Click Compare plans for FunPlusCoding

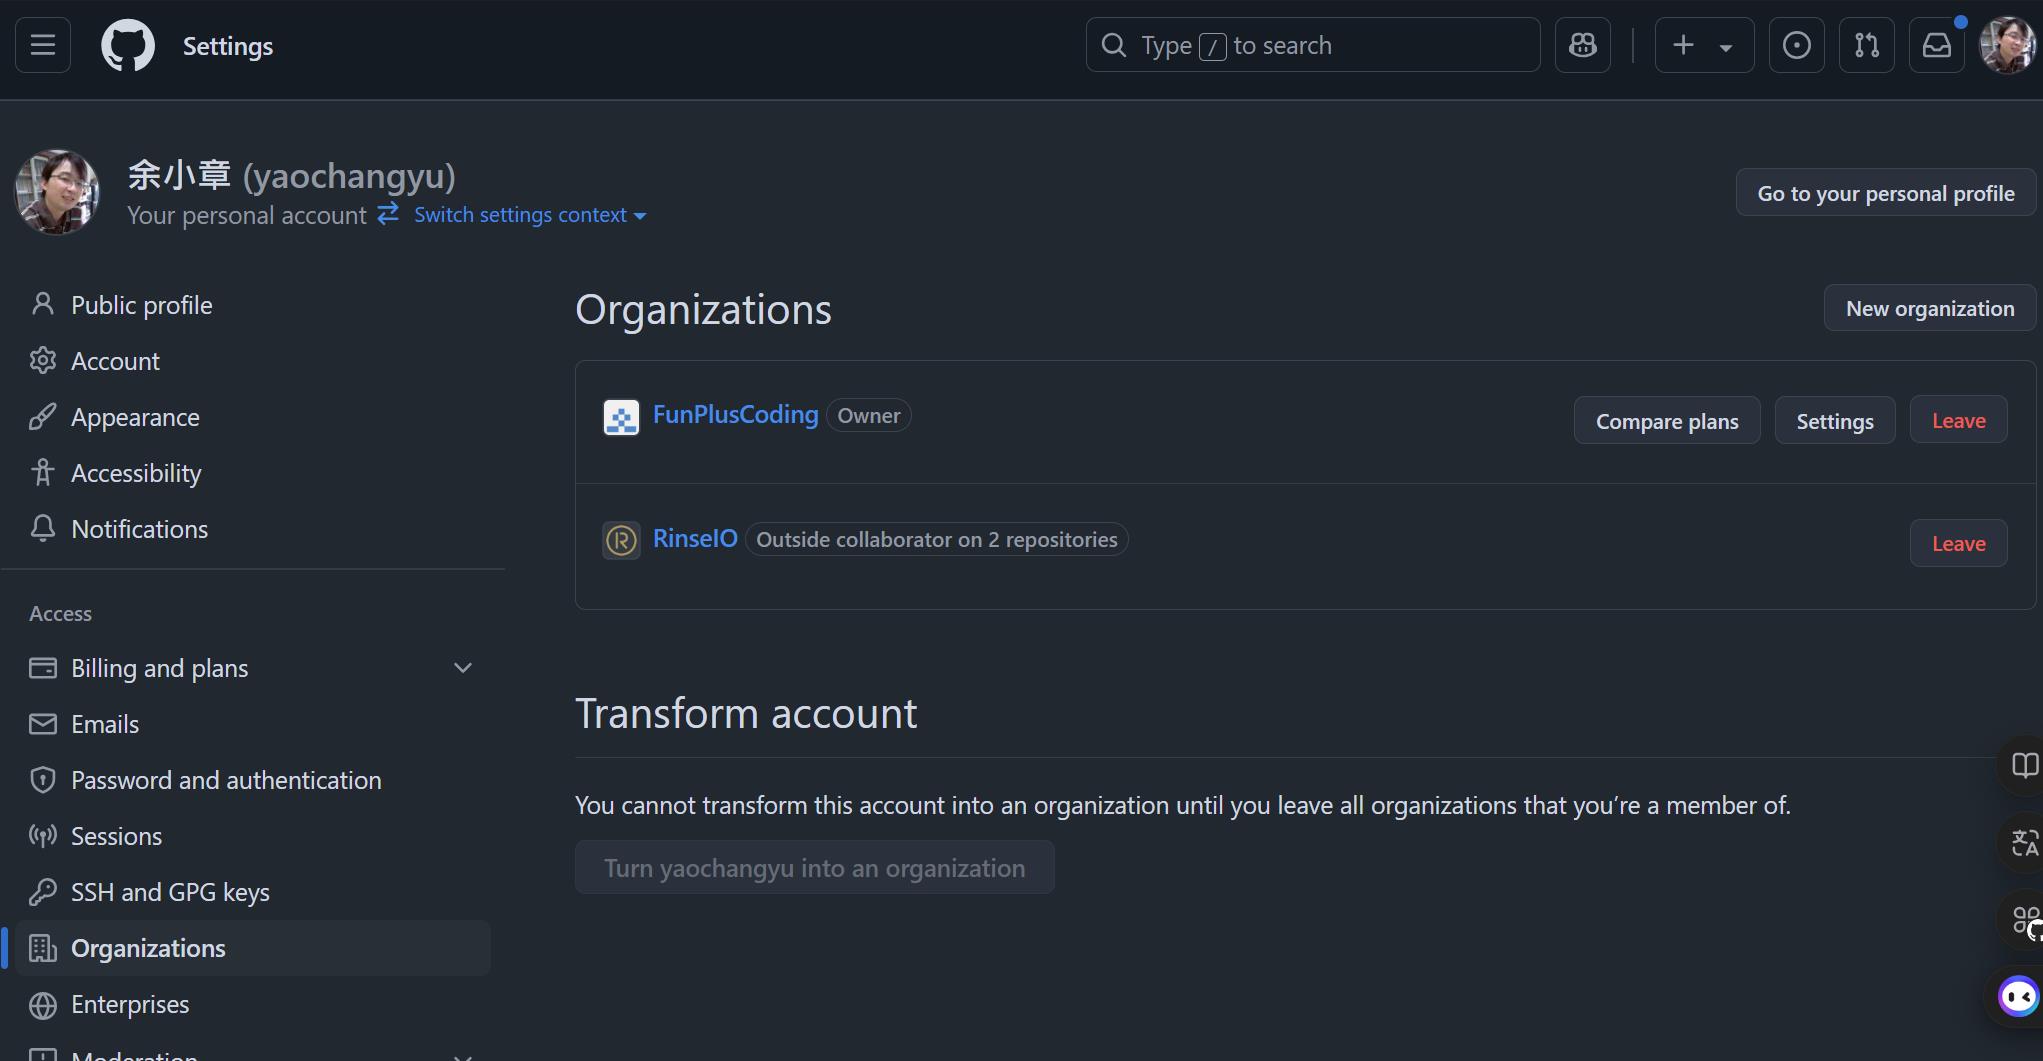click(1667, 421)
